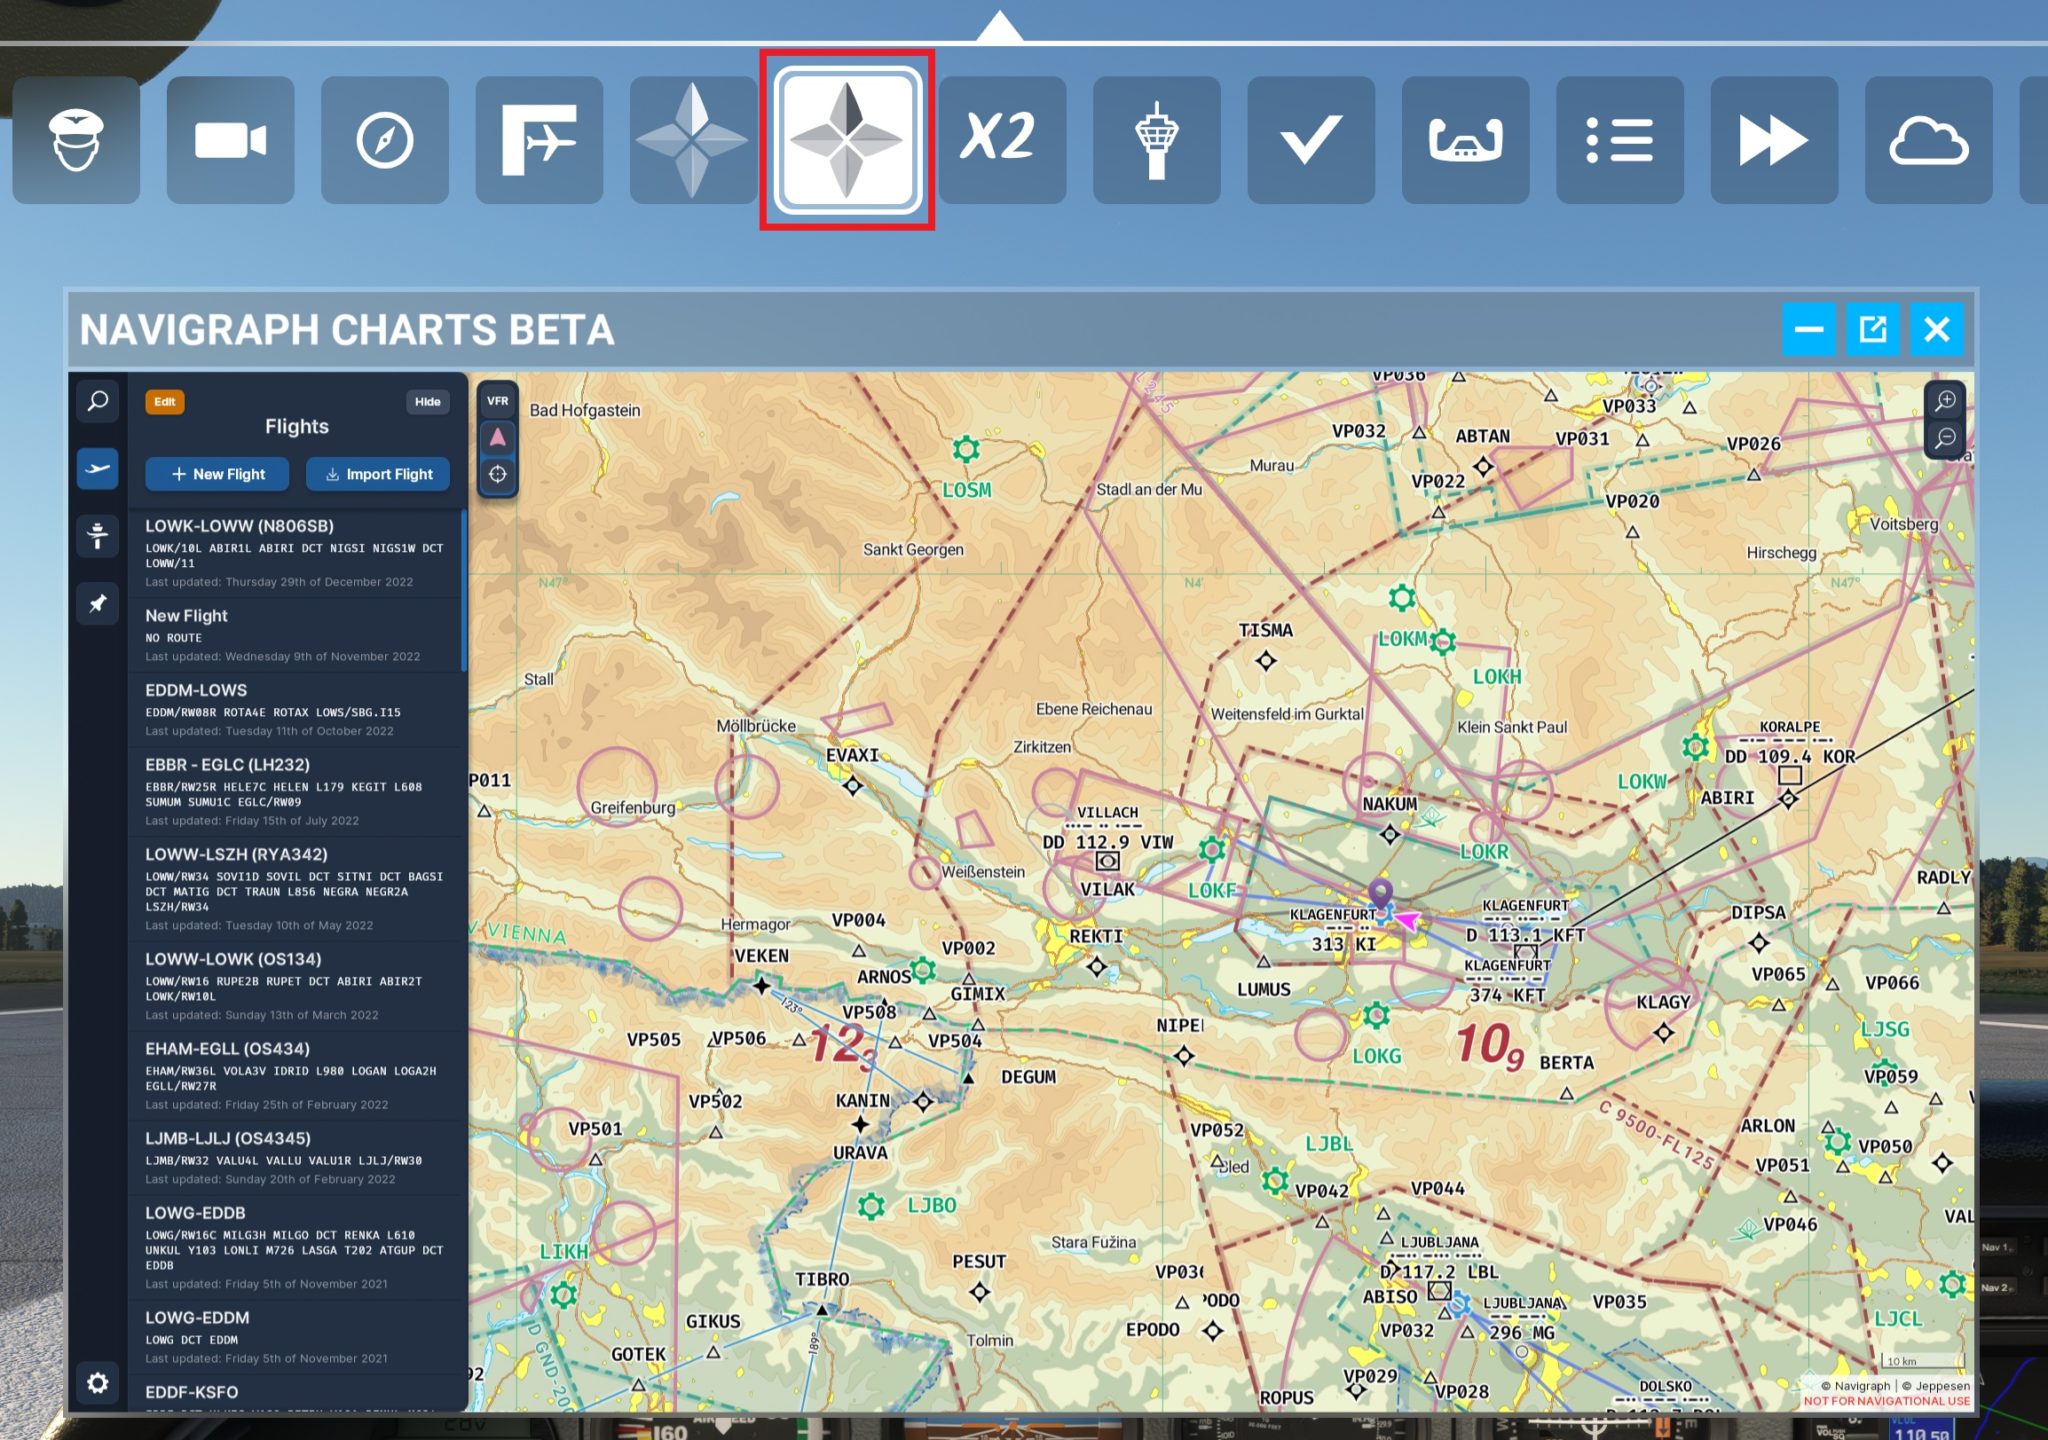This screenshot has width=2048, height=1440.
Task: Click the VILLACH 112.9 VIW navaid label
Action: coord(1108,830)
